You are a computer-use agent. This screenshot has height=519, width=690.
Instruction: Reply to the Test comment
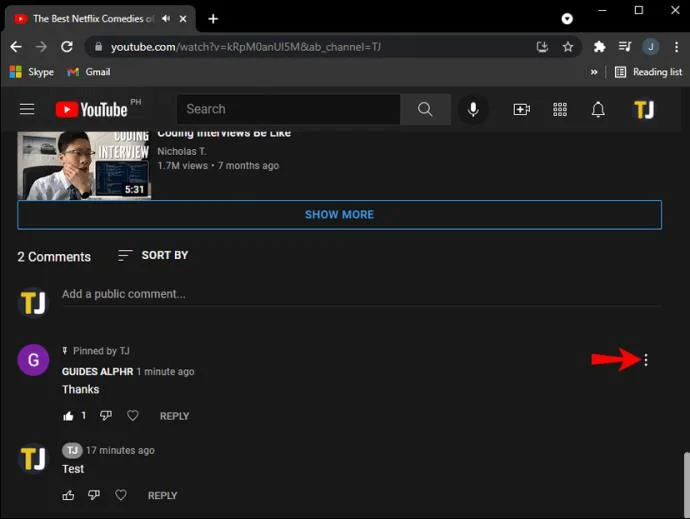pyautogui.click(x=162, y=496)
